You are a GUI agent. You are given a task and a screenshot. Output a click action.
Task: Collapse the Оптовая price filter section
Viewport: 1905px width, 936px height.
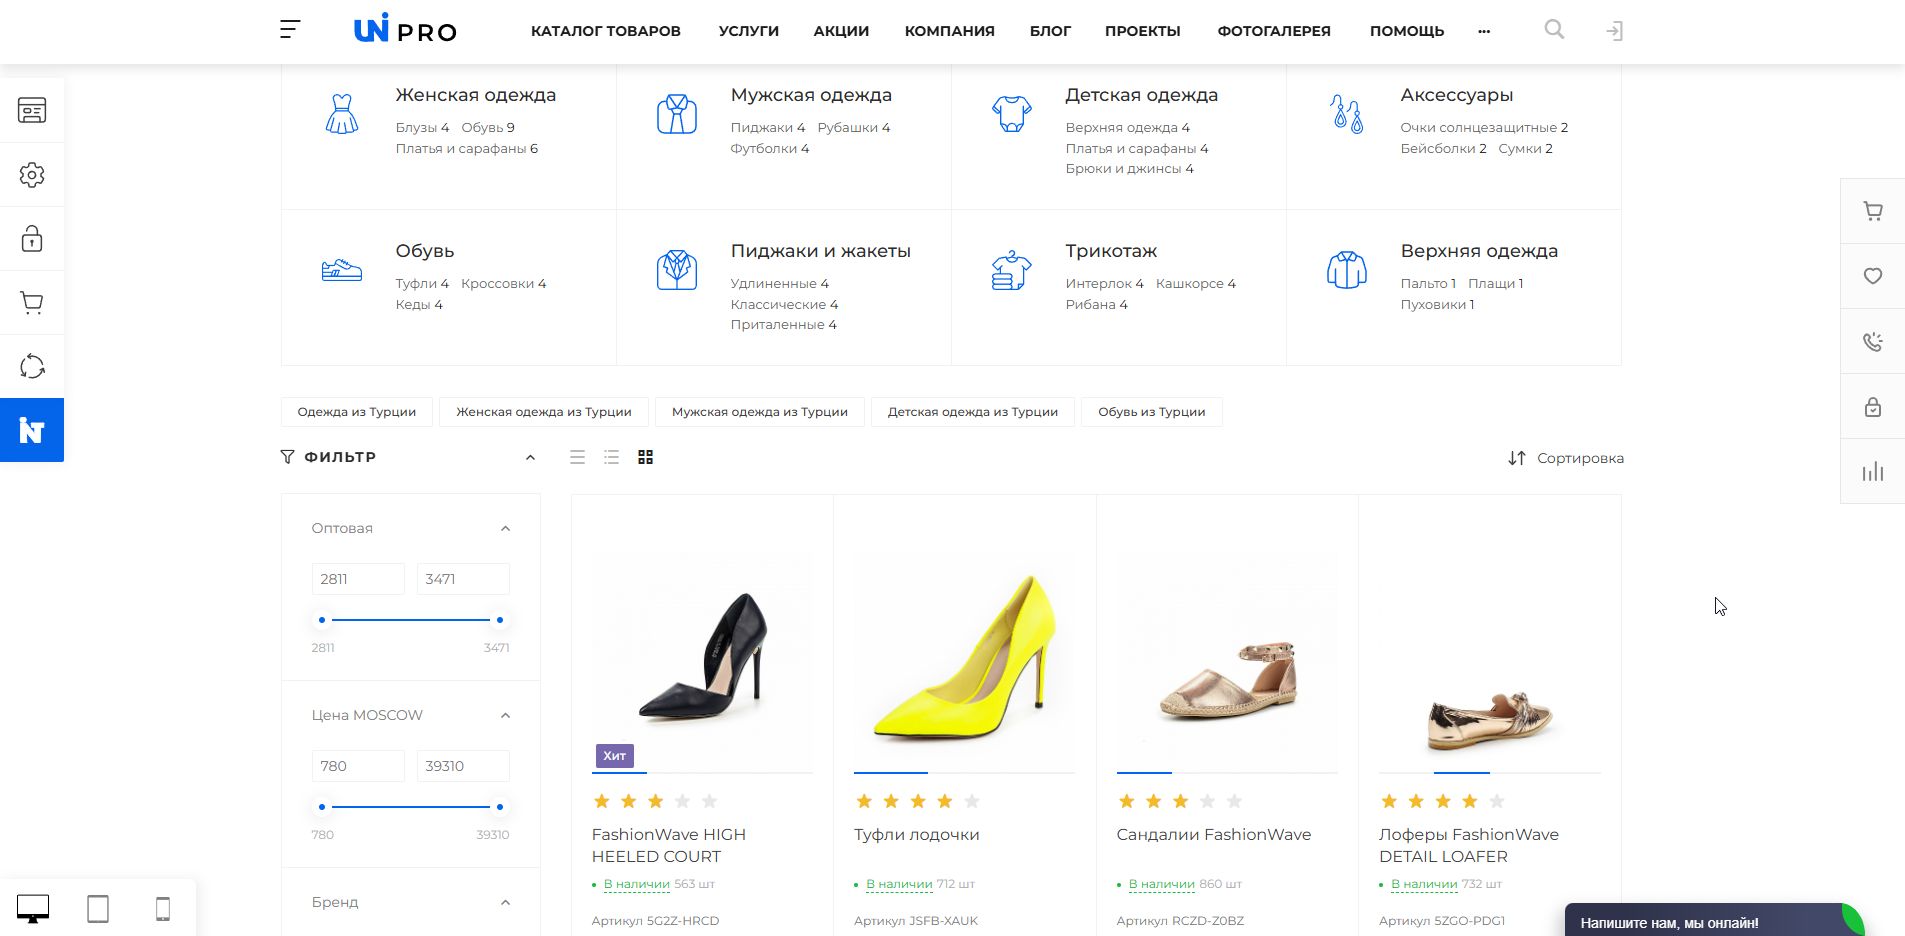[505, 529]
